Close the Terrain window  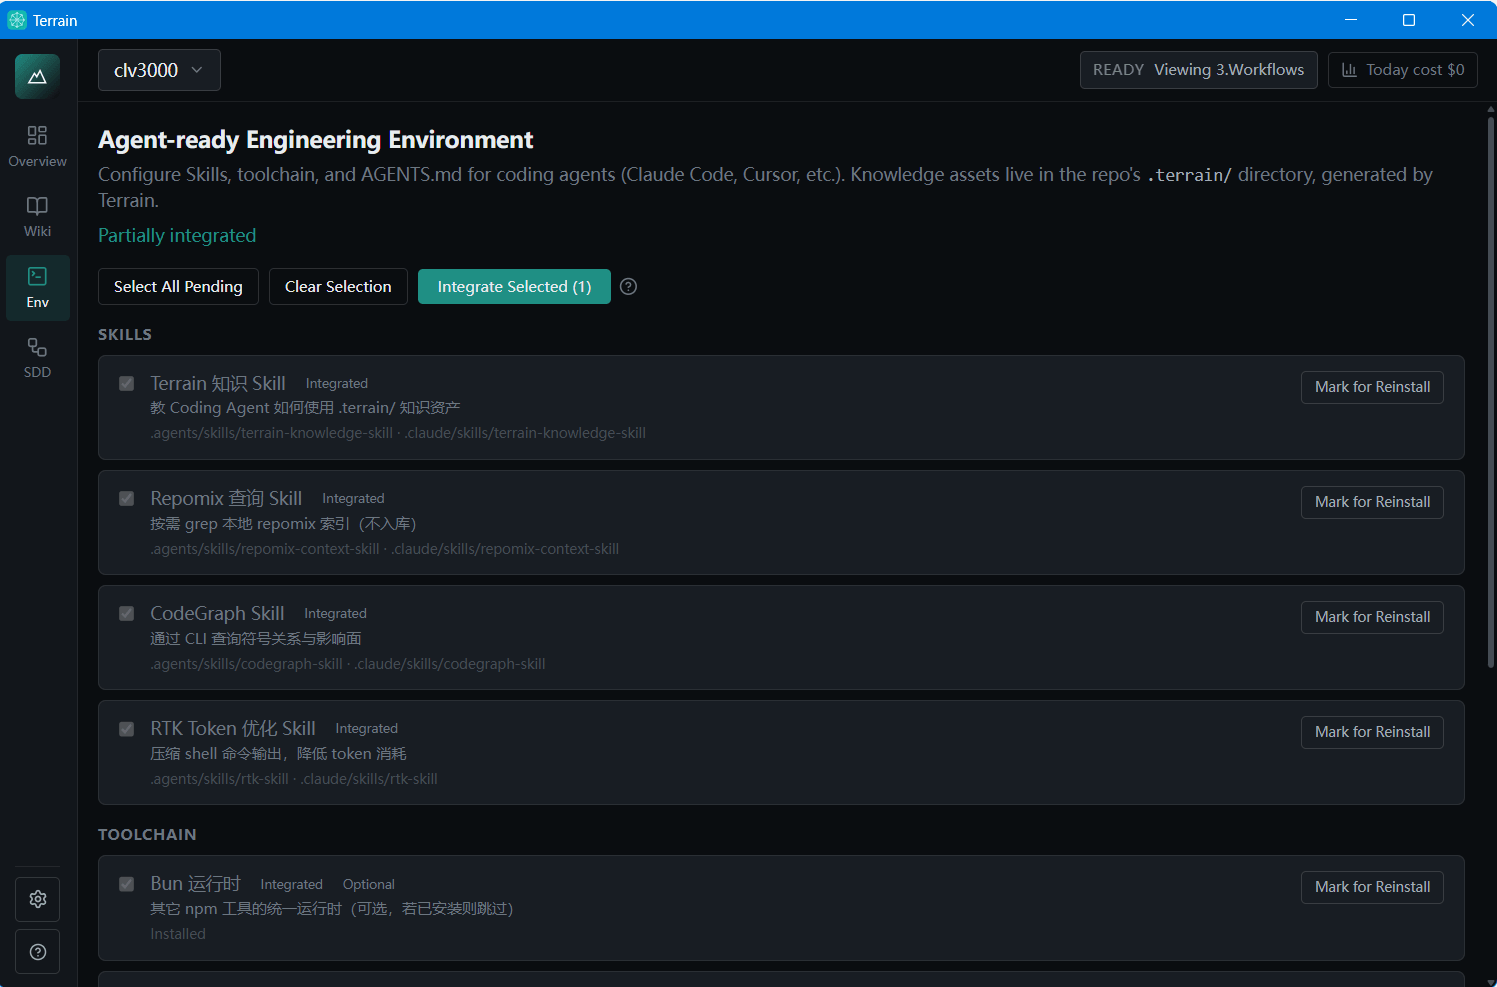coord(1467,20)
